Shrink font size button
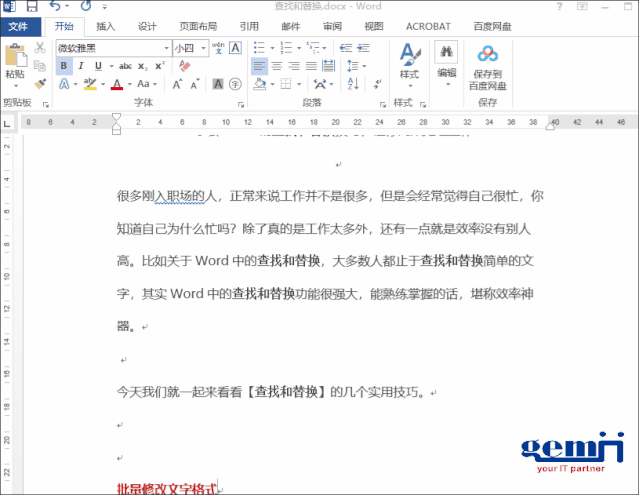The height and width of the screenshot is (495, 639). tap(195, 84)
